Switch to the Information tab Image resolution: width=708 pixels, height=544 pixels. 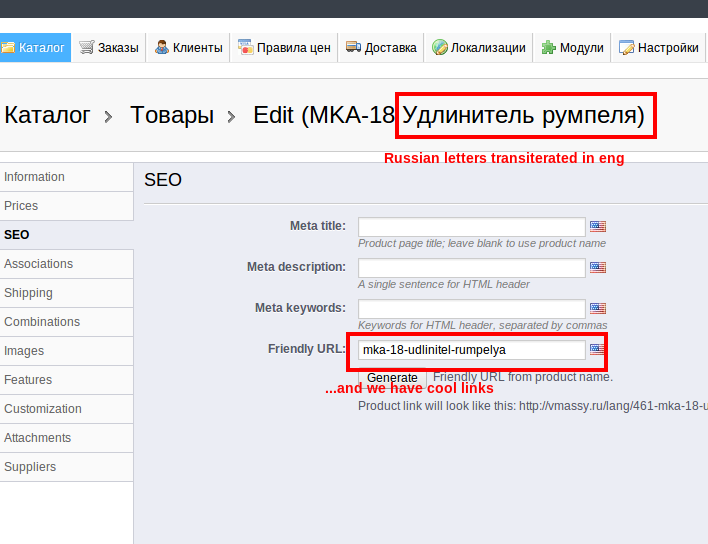click(x=66, y=177)
